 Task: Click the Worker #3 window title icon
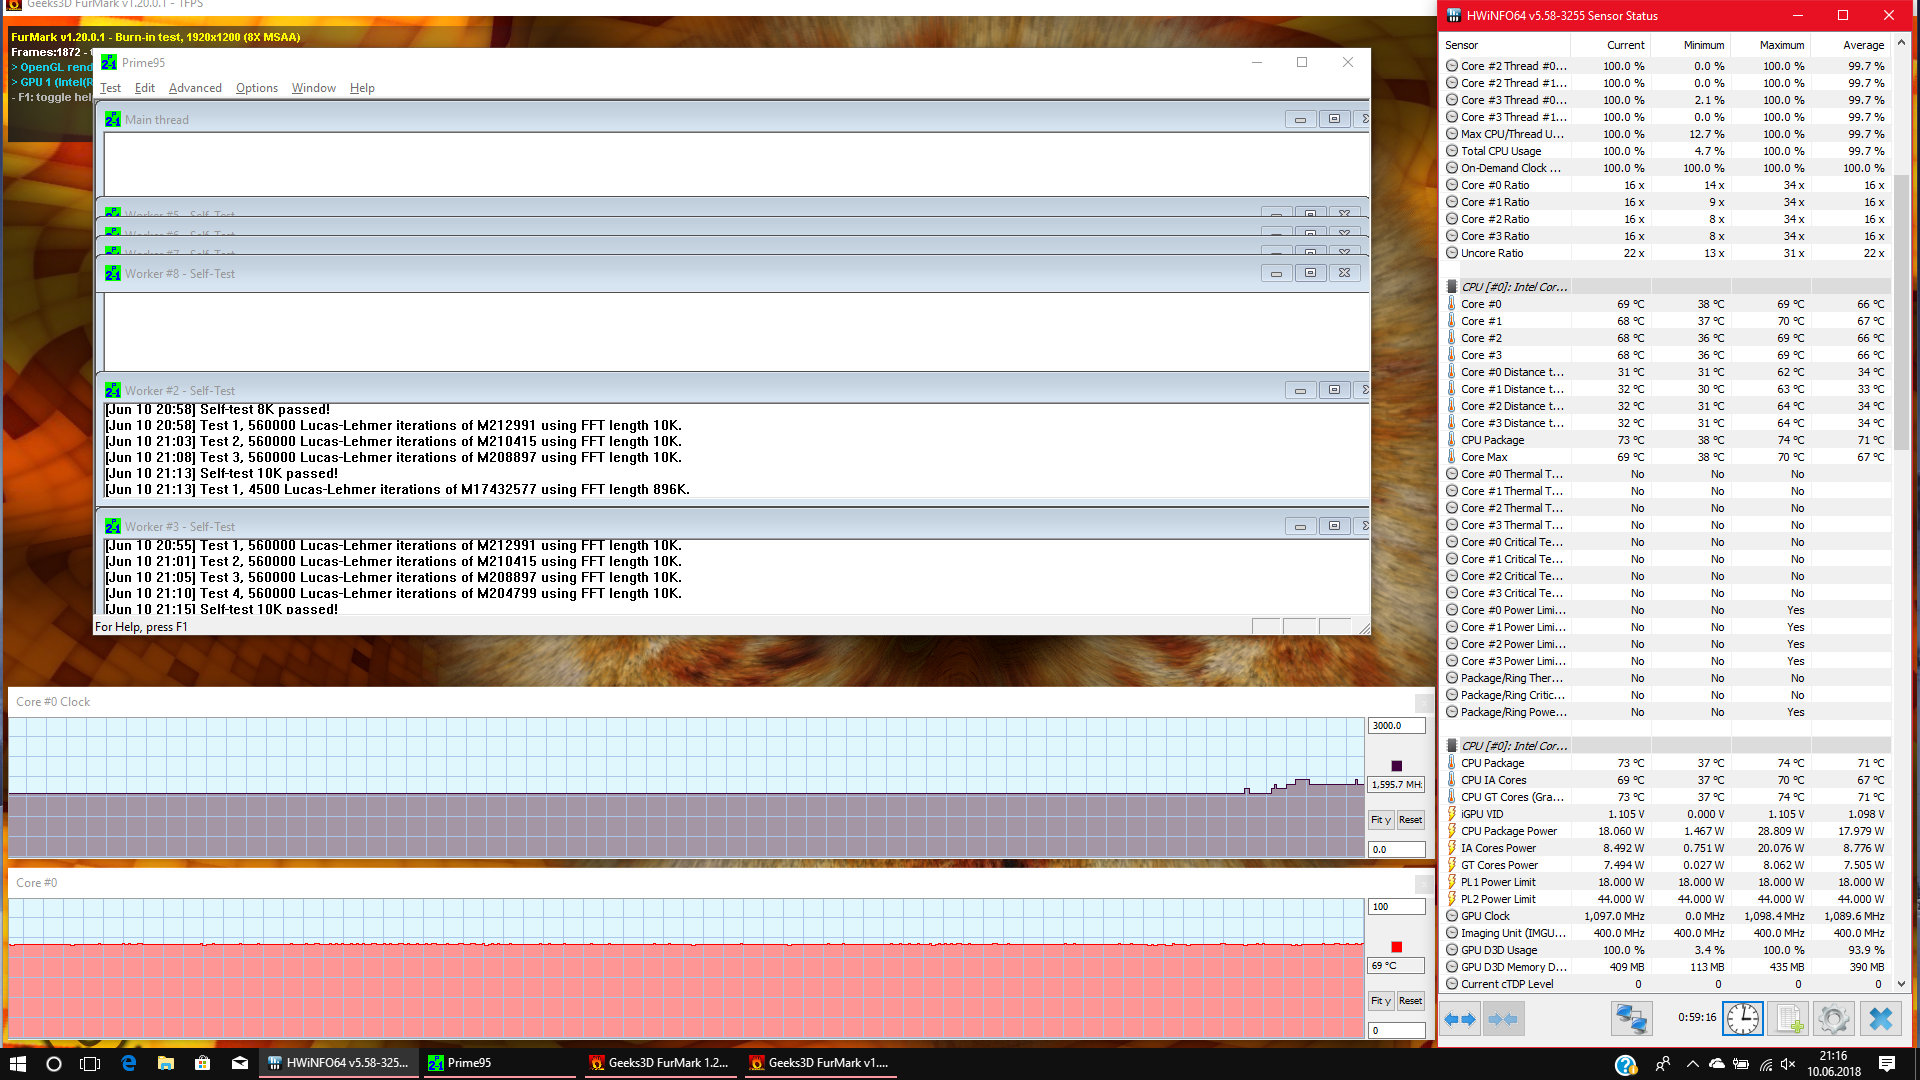coord(113,526)
